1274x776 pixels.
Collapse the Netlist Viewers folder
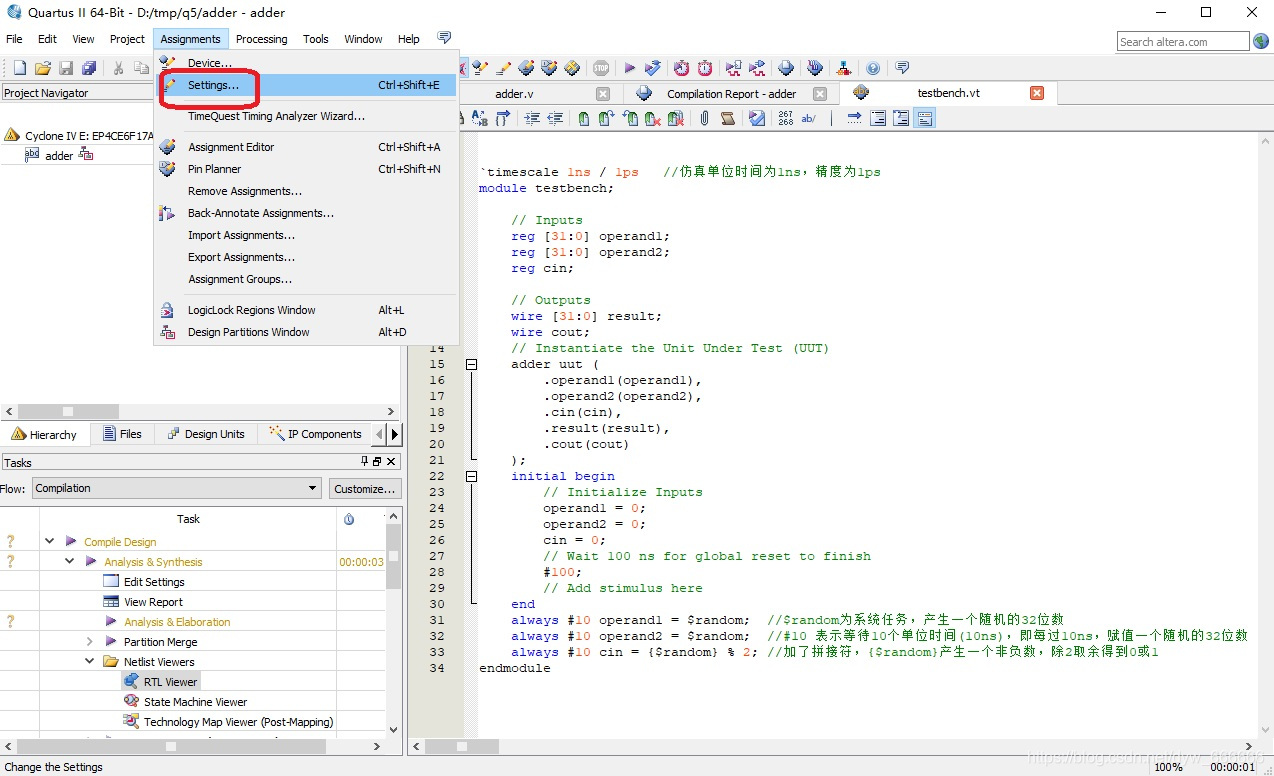(x=89, y=661)
